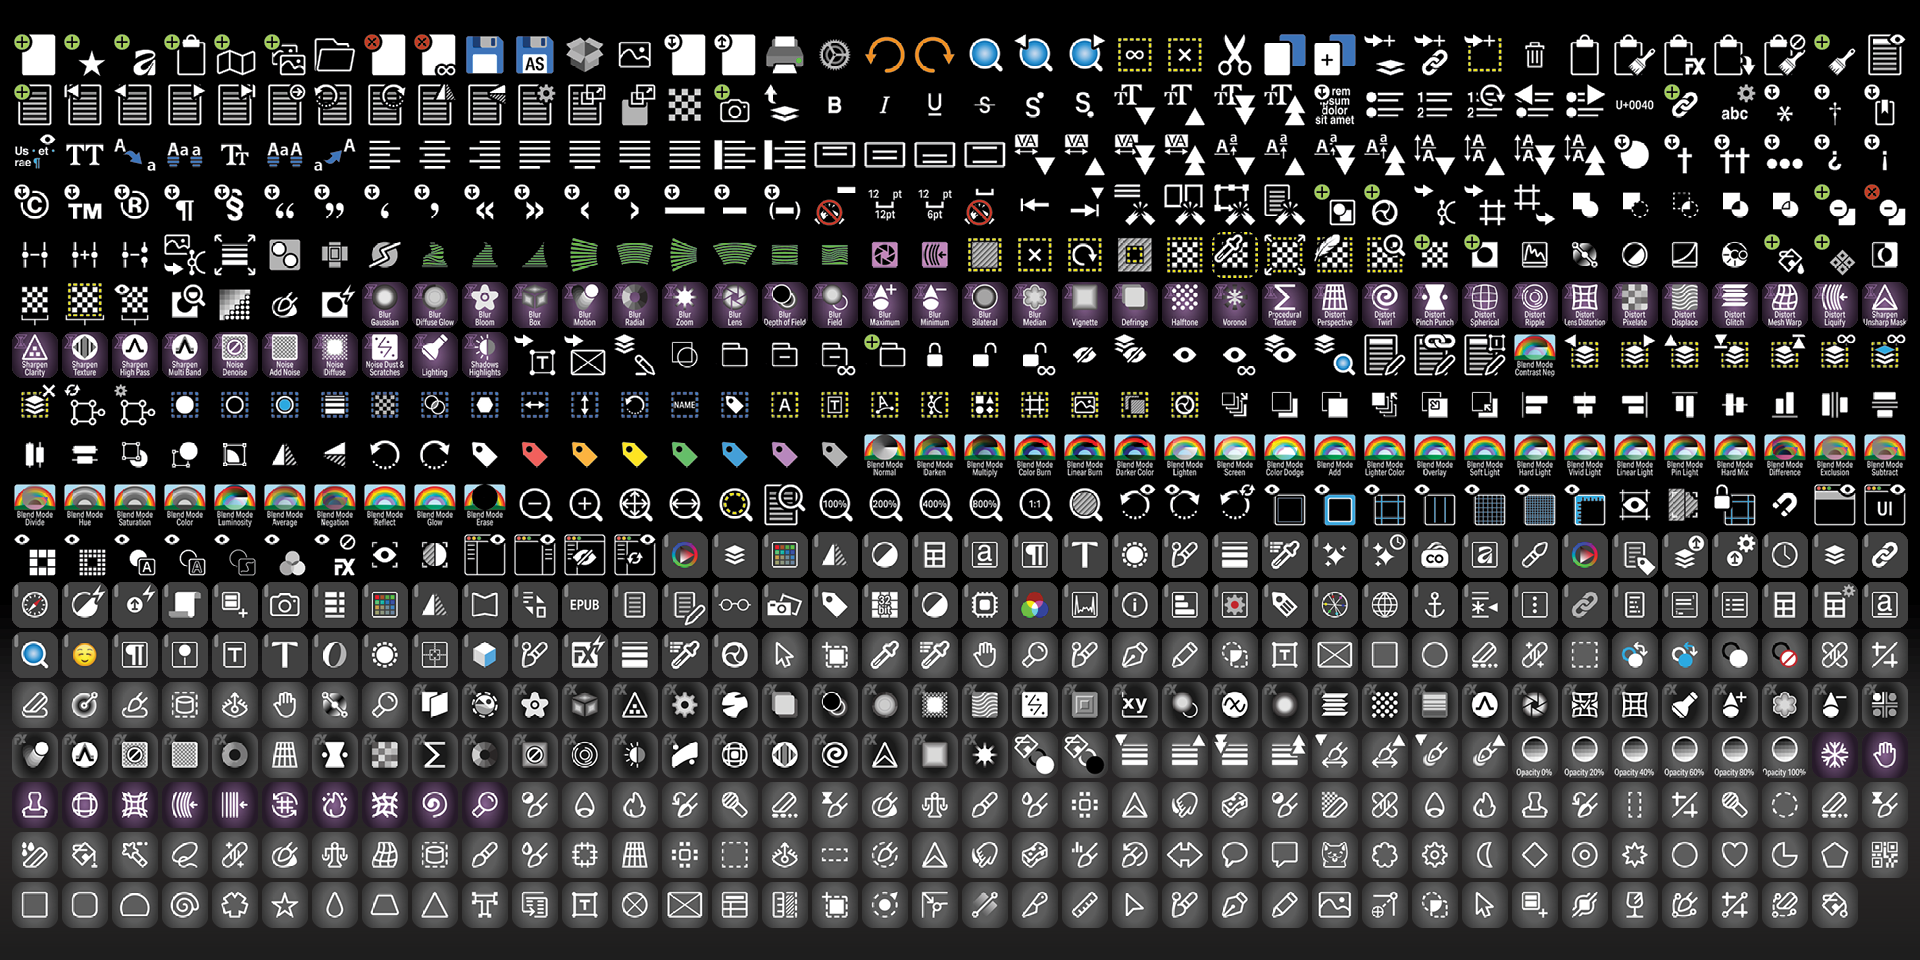The image size is (1920, 960).
Task: Select the green tag icon
Action: 685,455
